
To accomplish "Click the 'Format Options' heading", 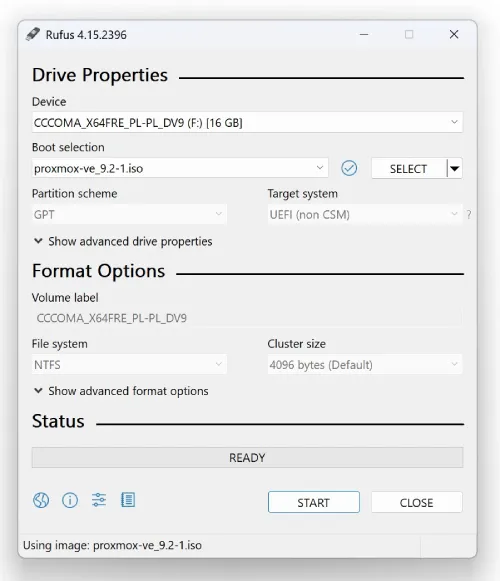I will pyautogui.click(x=99, y=271).
